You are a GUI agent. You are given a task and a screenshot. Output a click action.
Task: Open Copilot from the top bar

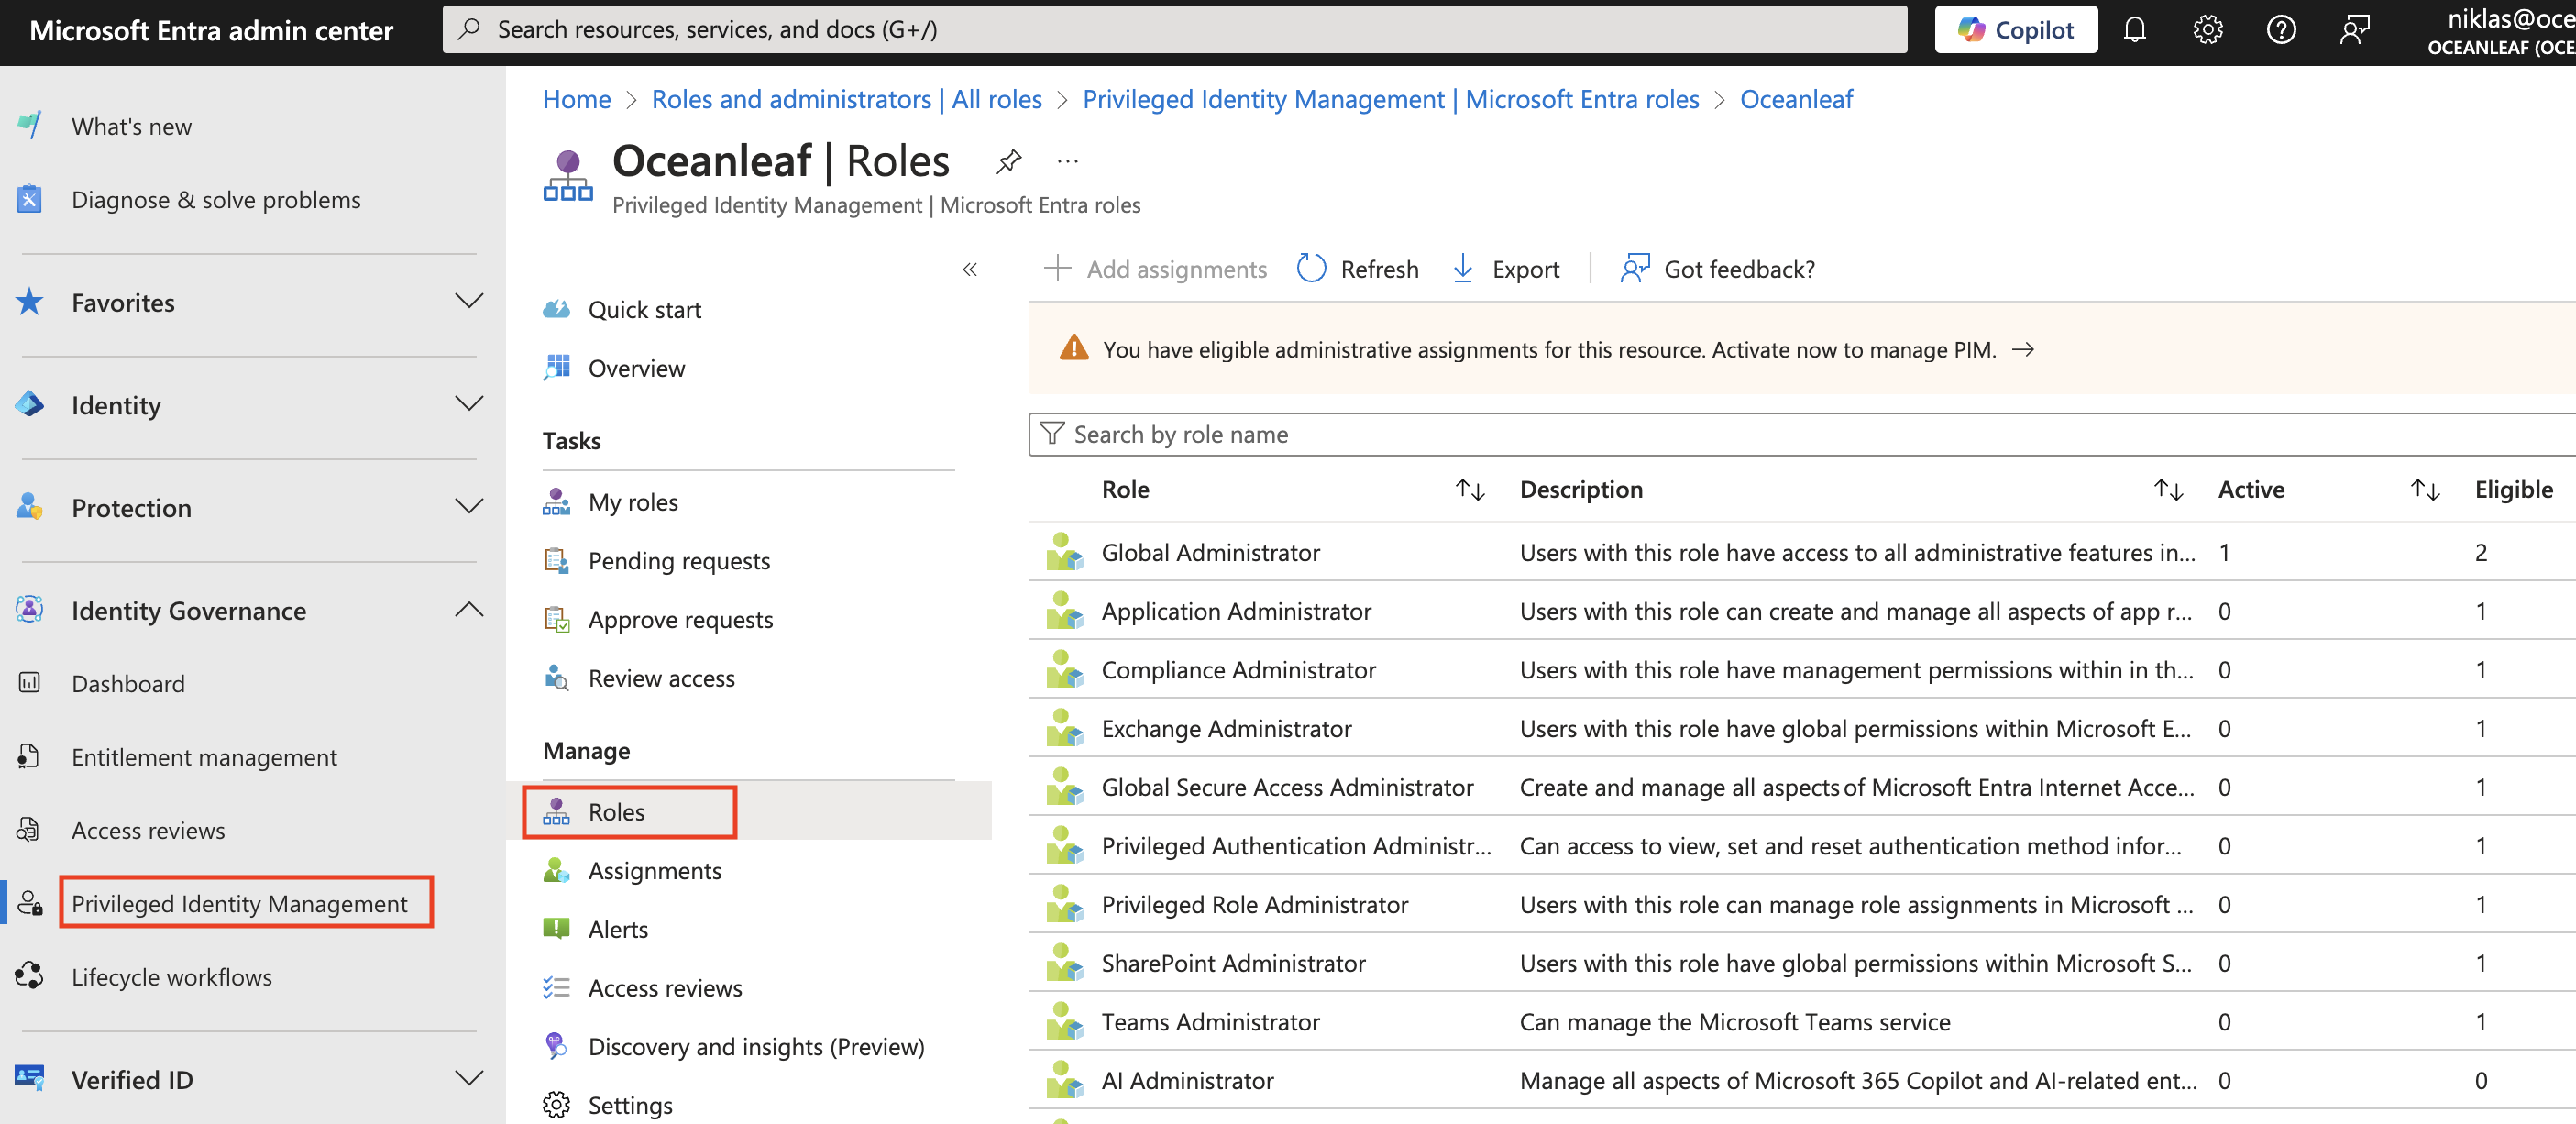click(2015, 29)
